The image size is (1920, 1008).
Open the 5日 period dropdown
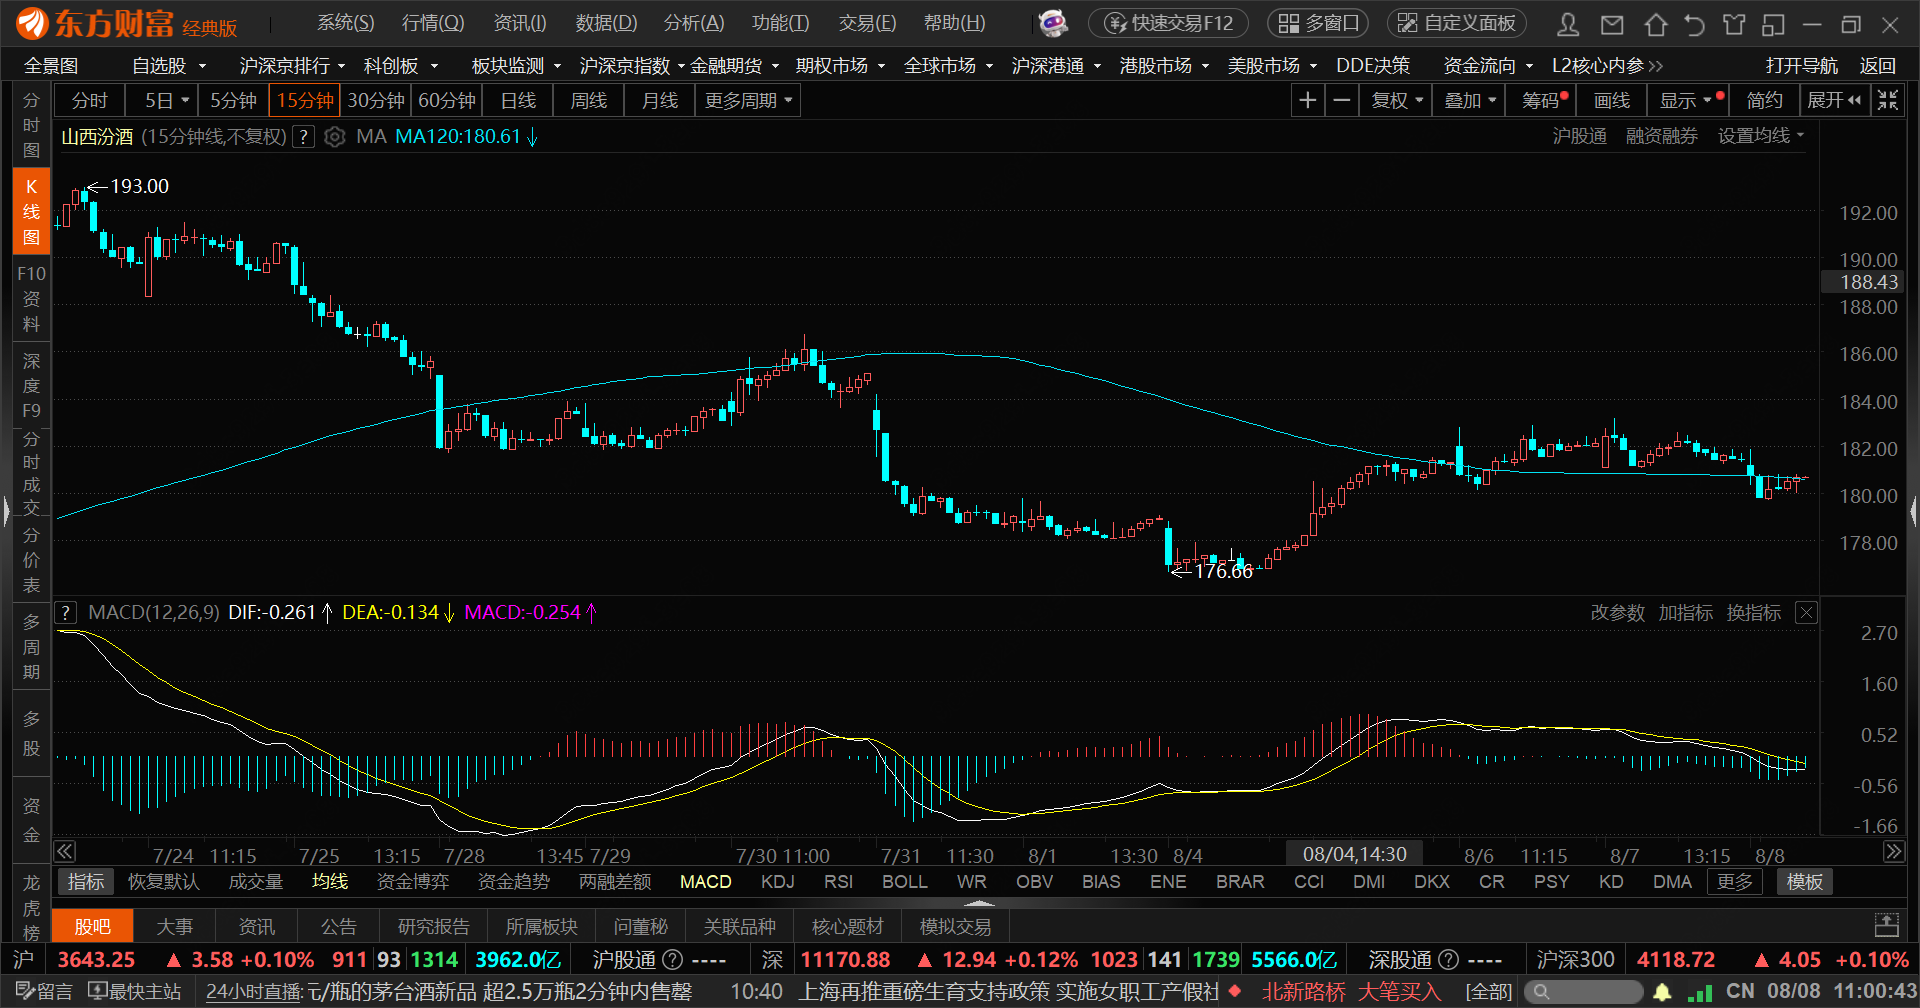click(x=161, y=100)
